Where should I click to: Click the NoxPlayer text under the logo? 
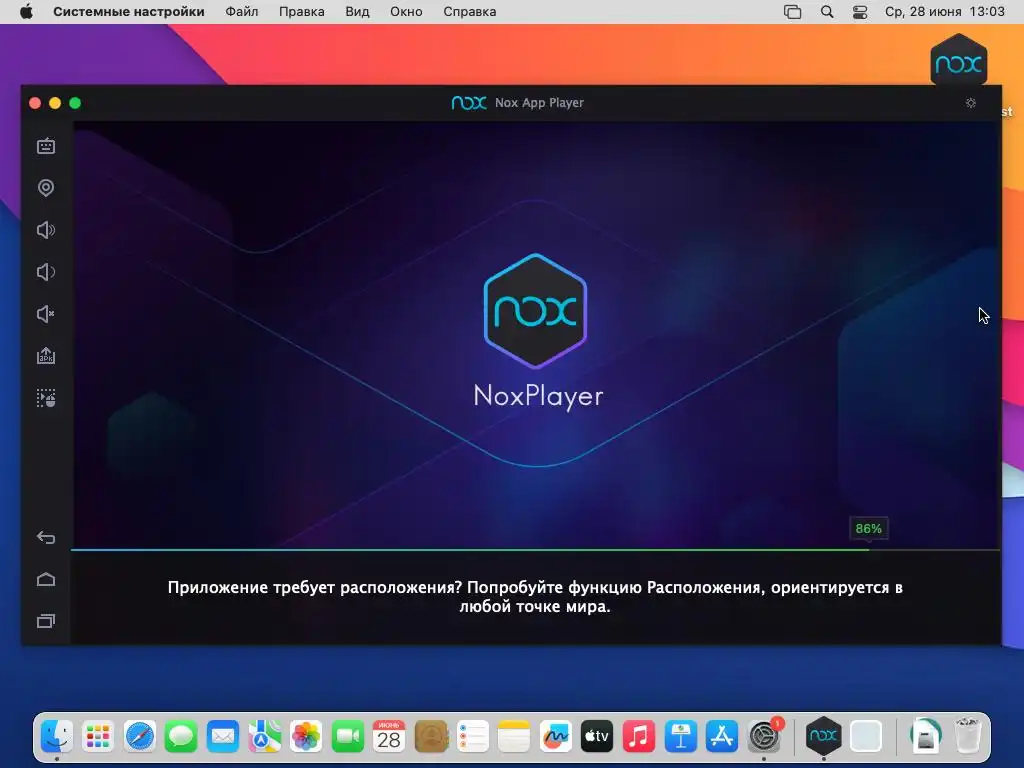point(538,396)
